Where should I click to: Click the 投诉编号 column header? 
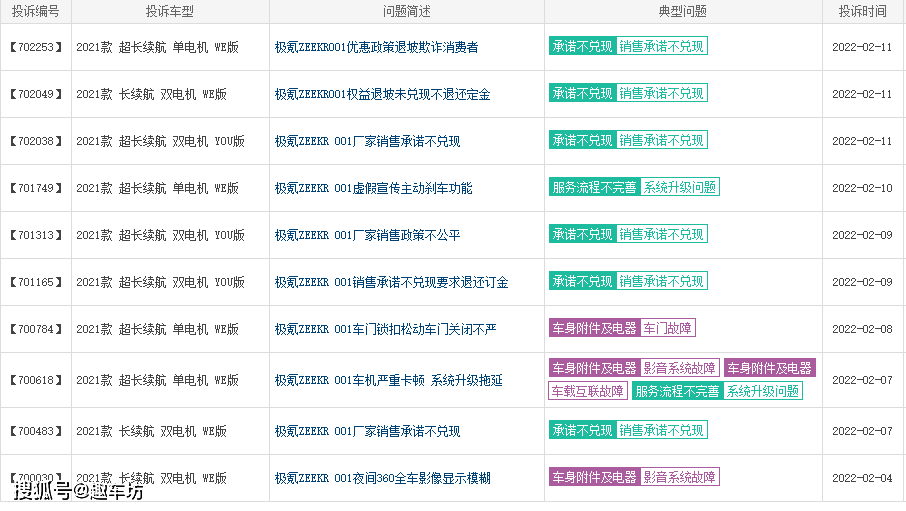(x=36, y=12)
